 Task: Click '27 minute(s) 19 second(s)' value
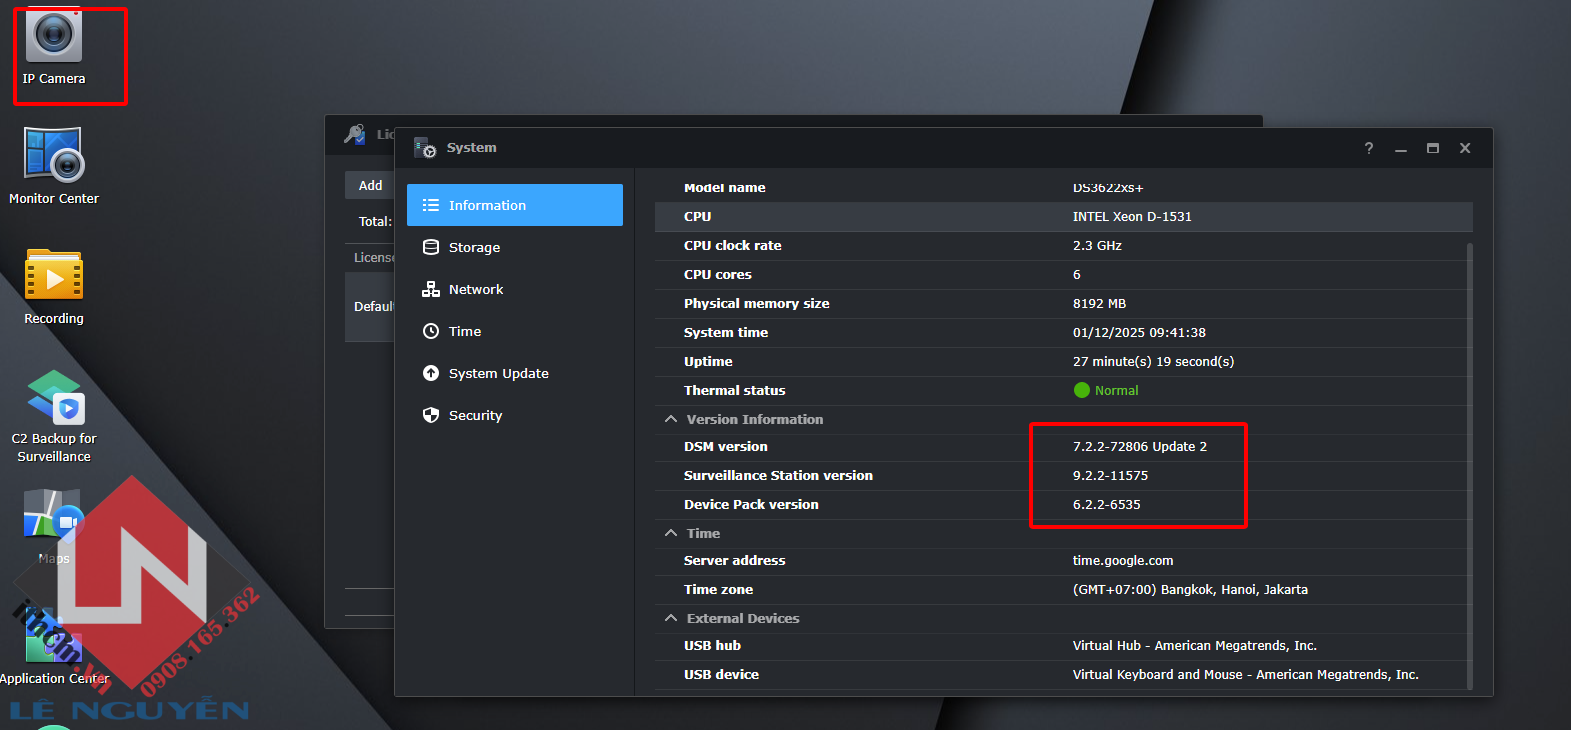tap(1153, 361)
